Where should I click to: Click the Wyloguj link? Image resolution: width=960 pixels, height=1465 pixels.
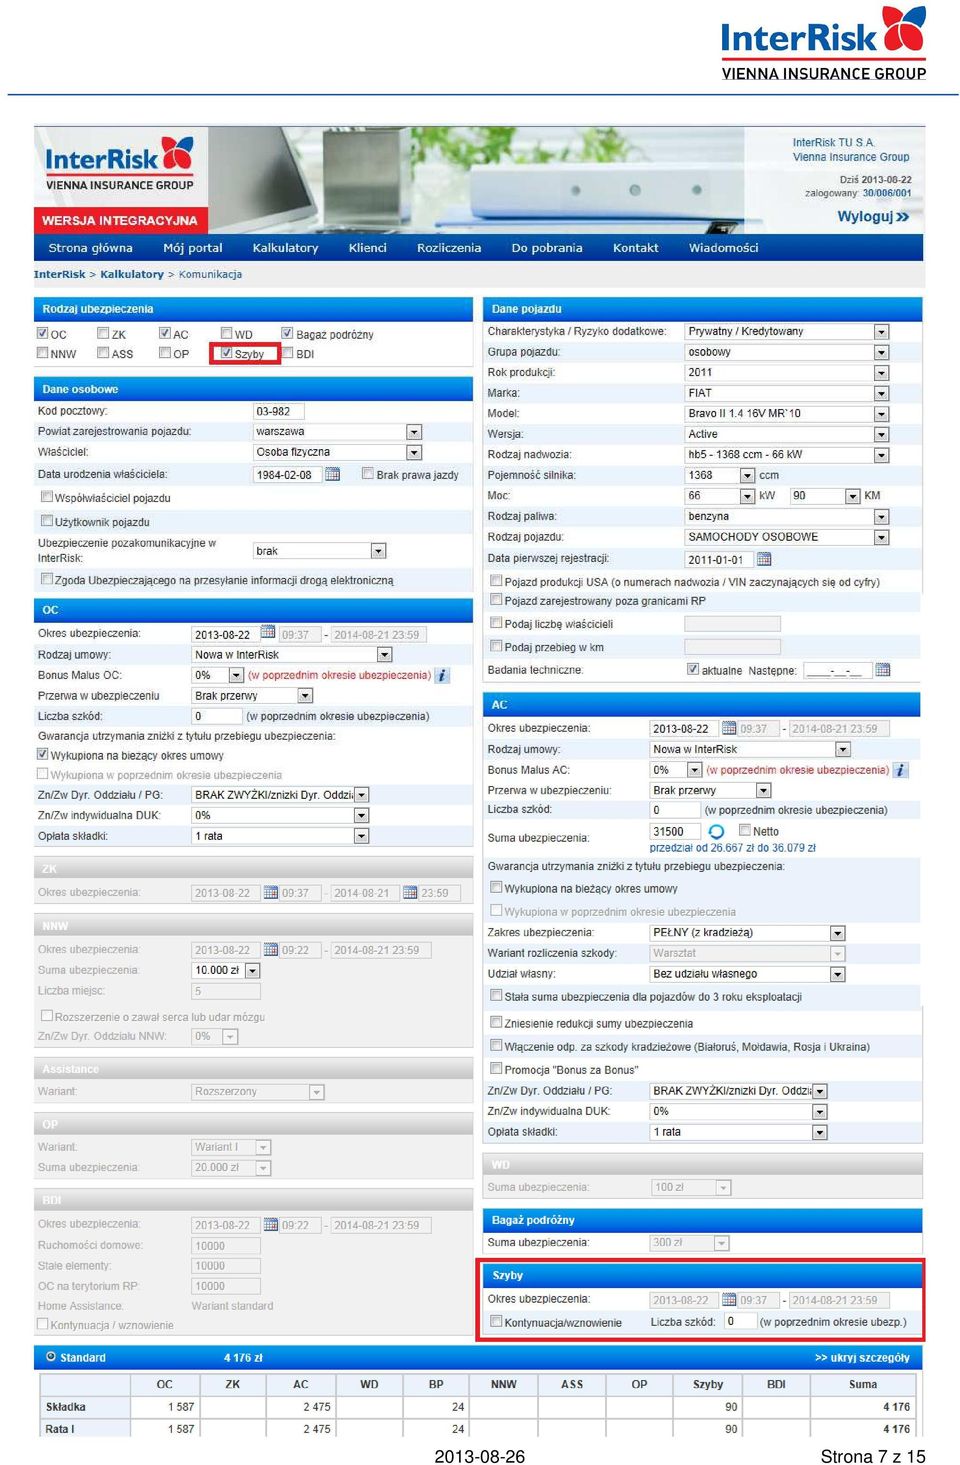873,217
